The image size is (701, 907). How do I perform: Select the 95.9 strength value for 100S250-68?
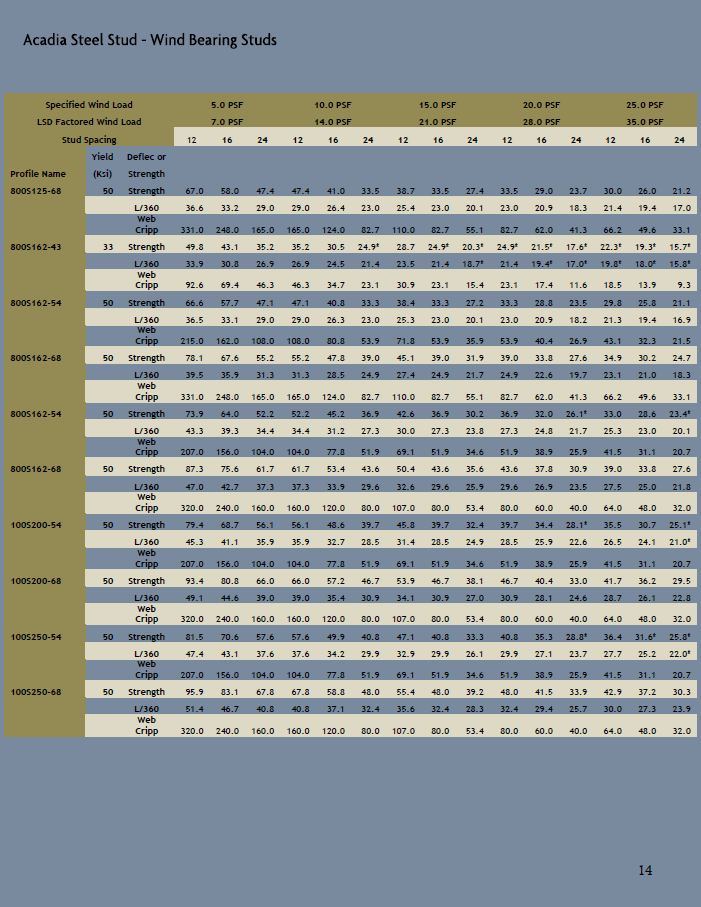tap(194, 692)
